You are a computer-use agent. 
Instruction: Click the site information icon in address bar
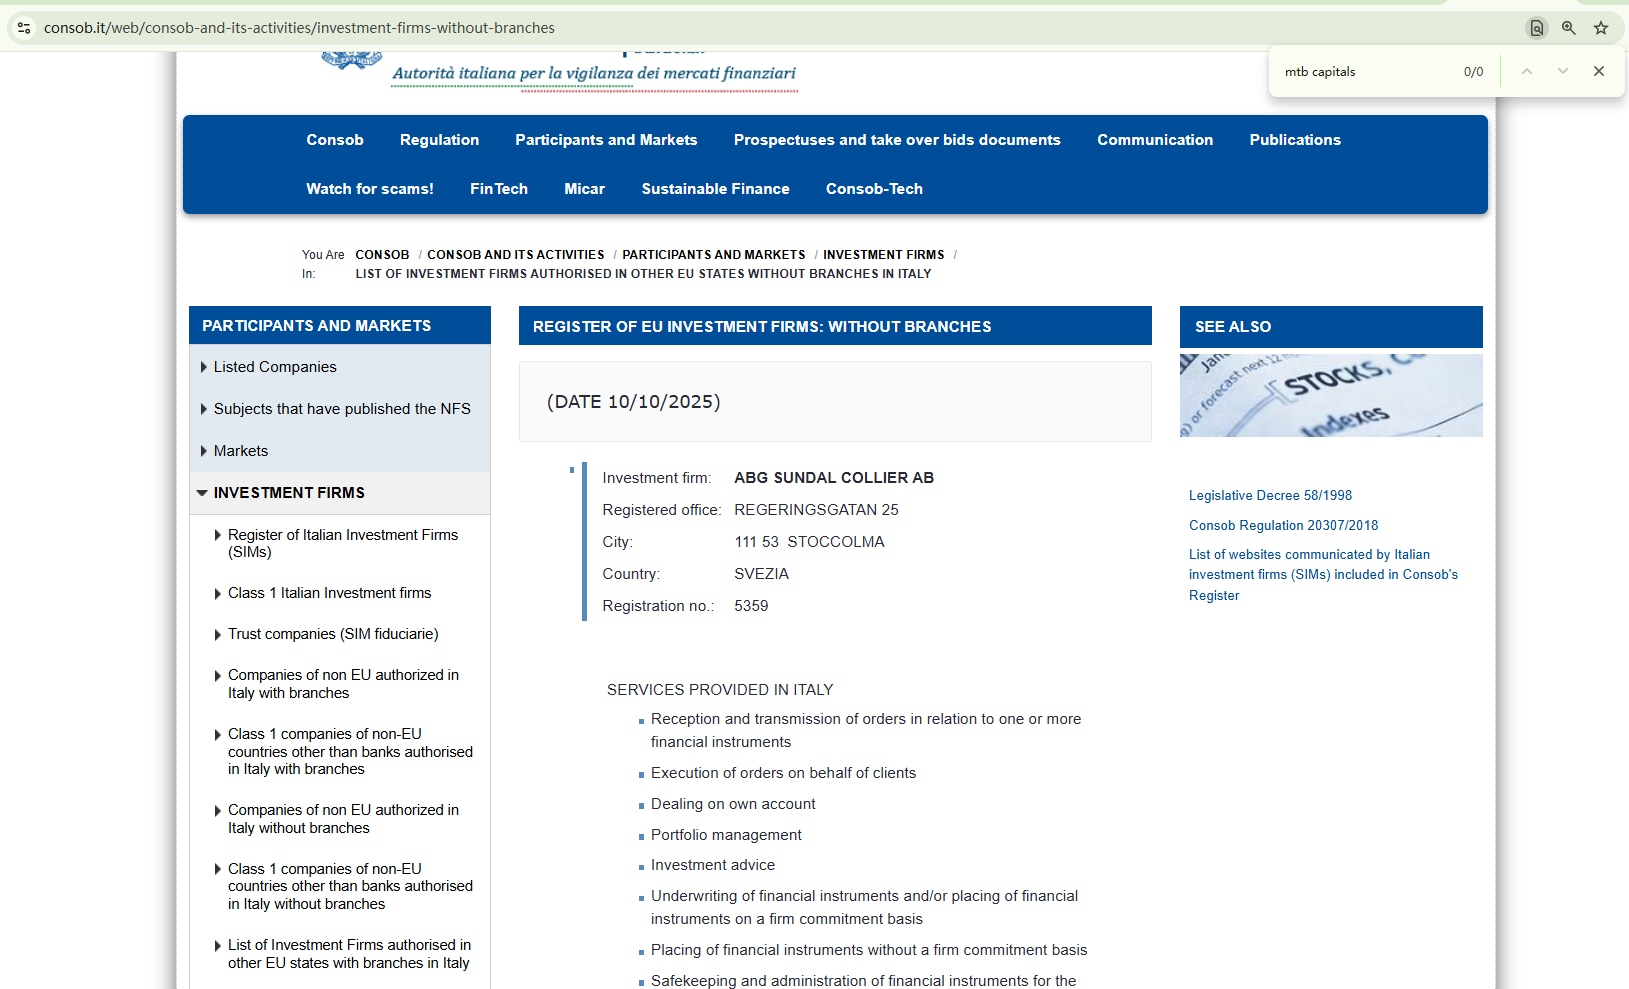(x=24, y=28)
